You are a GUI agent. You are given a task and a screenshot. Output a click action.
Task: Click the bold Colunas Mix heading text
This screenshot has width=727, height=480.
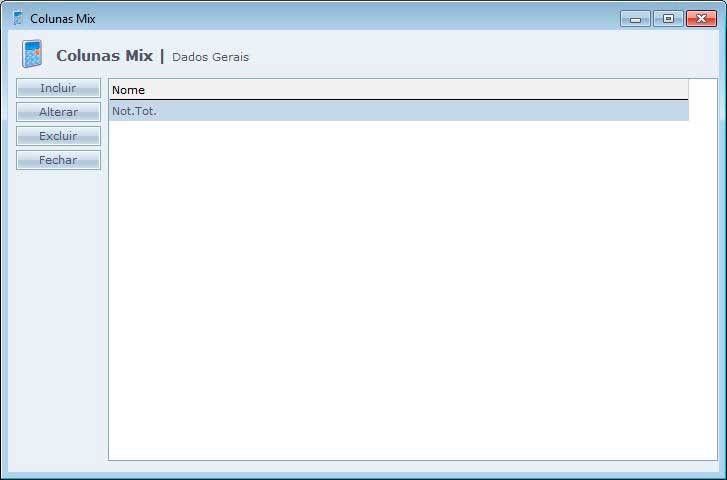(104, 56)
